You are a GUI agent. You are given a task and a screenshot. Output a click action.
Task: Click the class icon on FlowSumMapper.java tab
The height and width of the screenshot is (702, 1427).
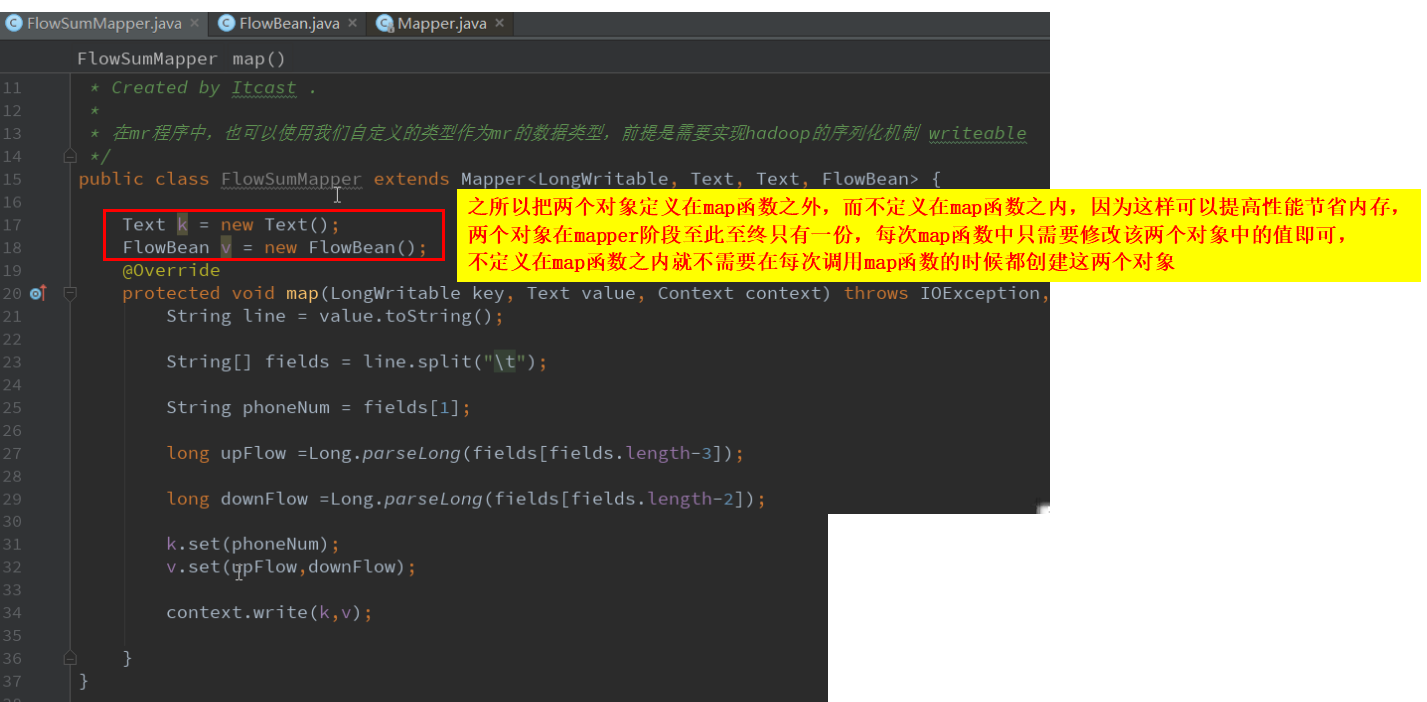14,23
